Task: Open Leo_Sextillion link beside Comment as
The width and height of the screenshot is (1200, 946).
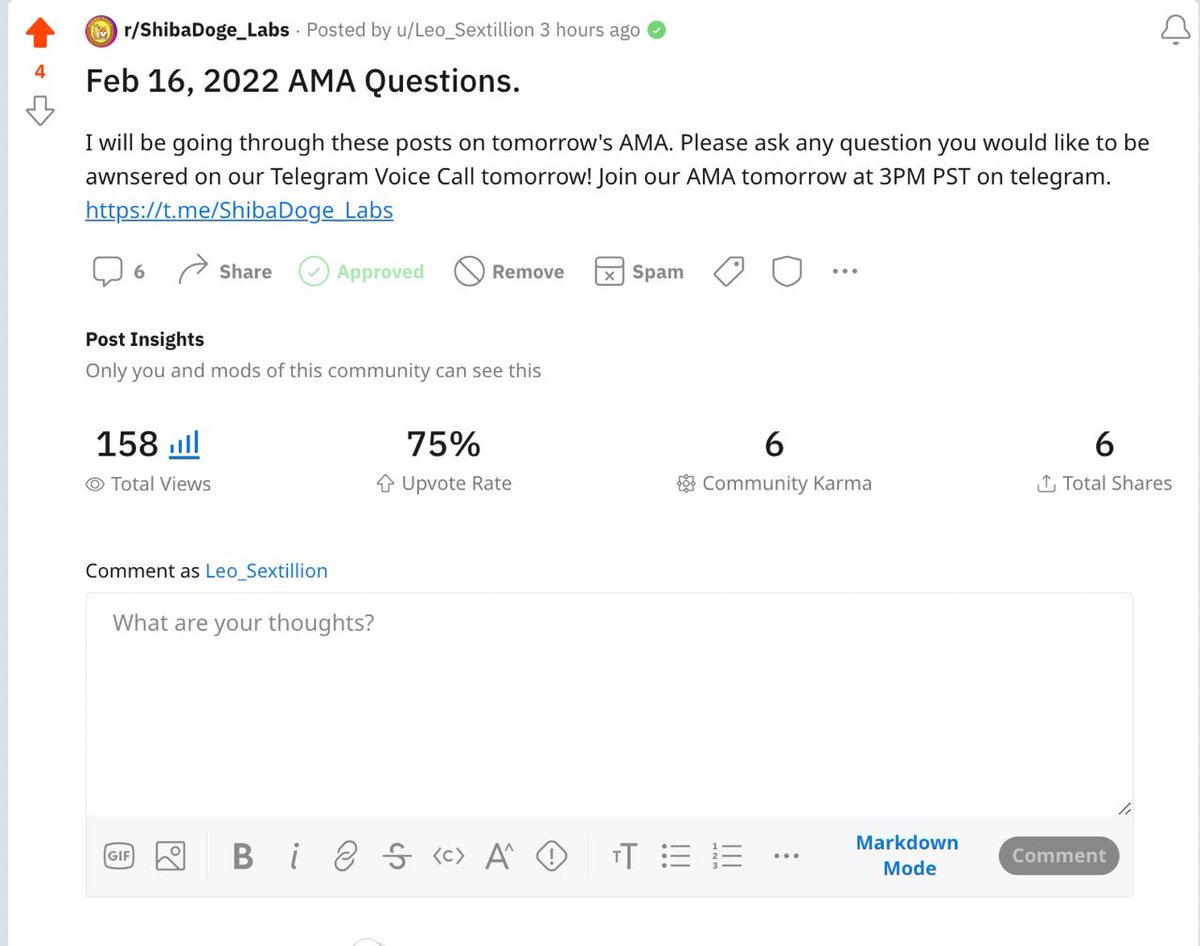Action: pyautogui.click(x=266, y=571)
